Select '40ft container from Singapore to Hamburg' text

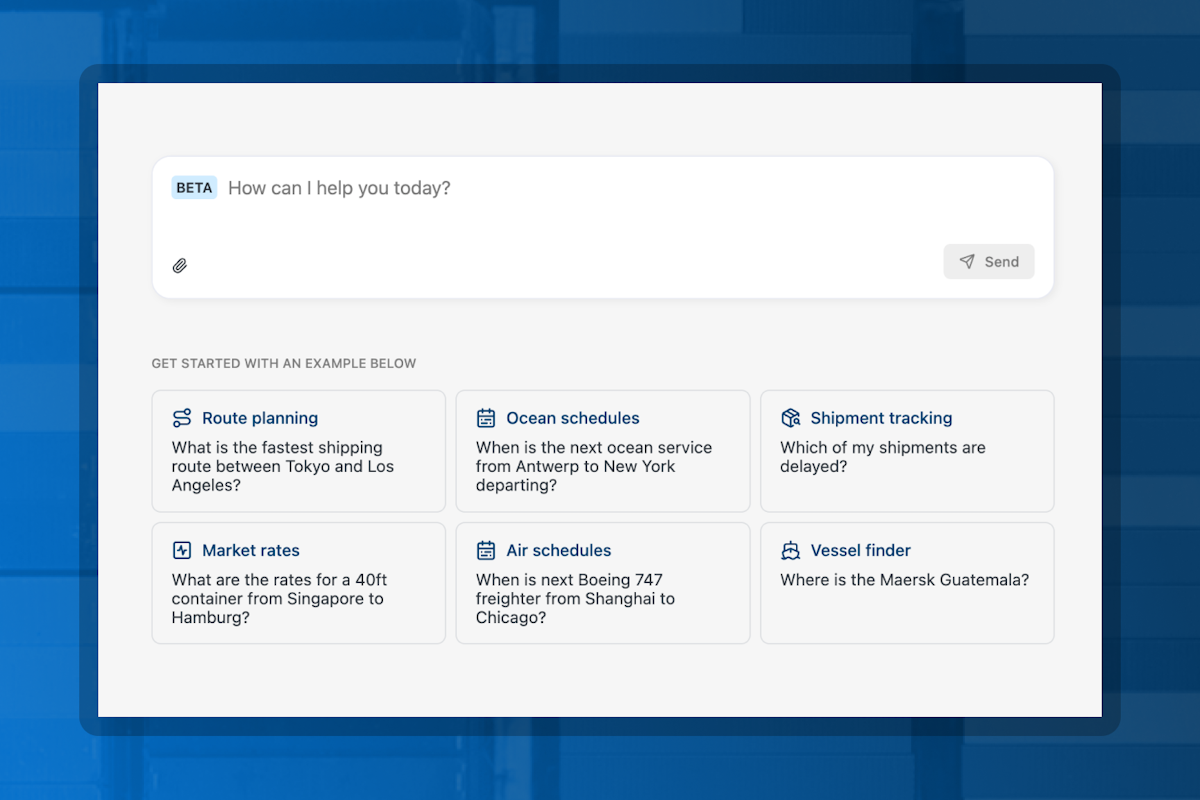pyautogui.click(x=278, y=598)
